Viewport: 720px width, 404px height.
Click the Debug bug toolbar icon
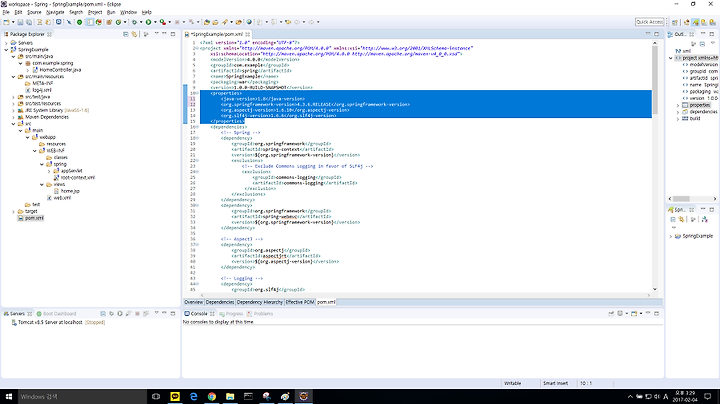pyautogui.click(x=135, y=22)
